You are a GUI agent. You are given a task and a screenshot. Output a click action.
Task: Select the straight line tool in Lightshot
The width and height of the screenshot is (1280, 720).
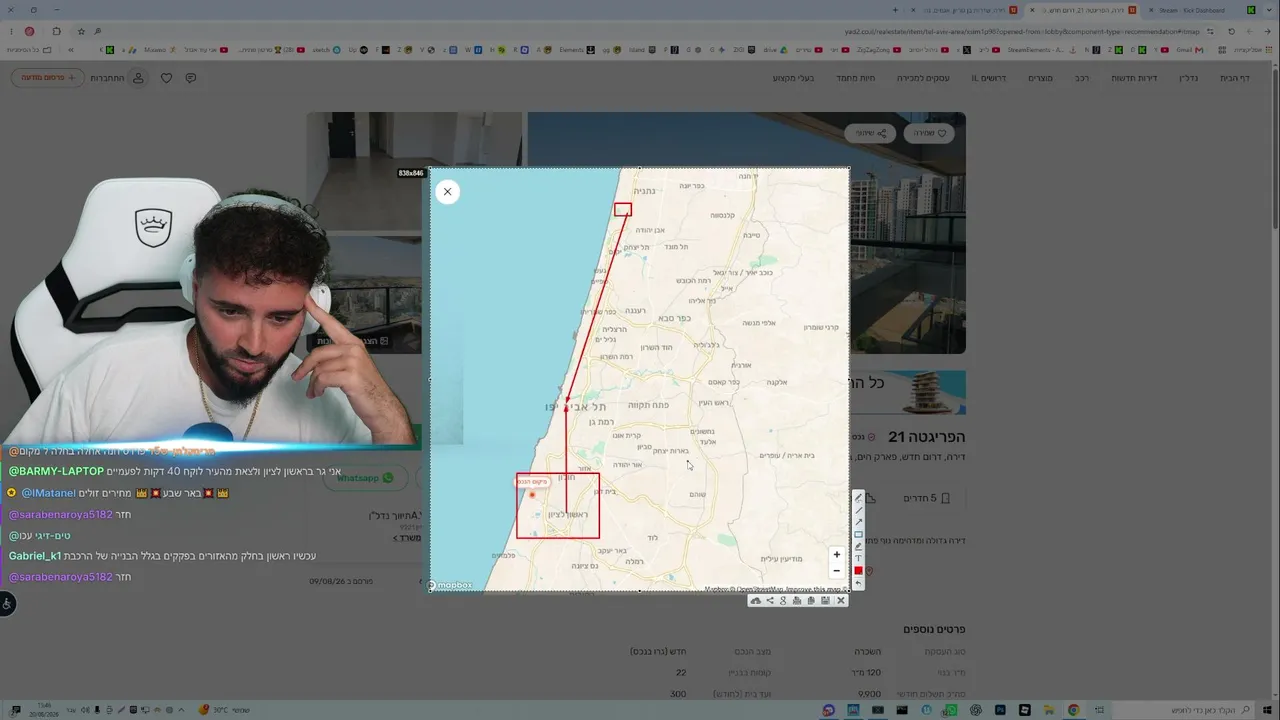tap(858, 510)
